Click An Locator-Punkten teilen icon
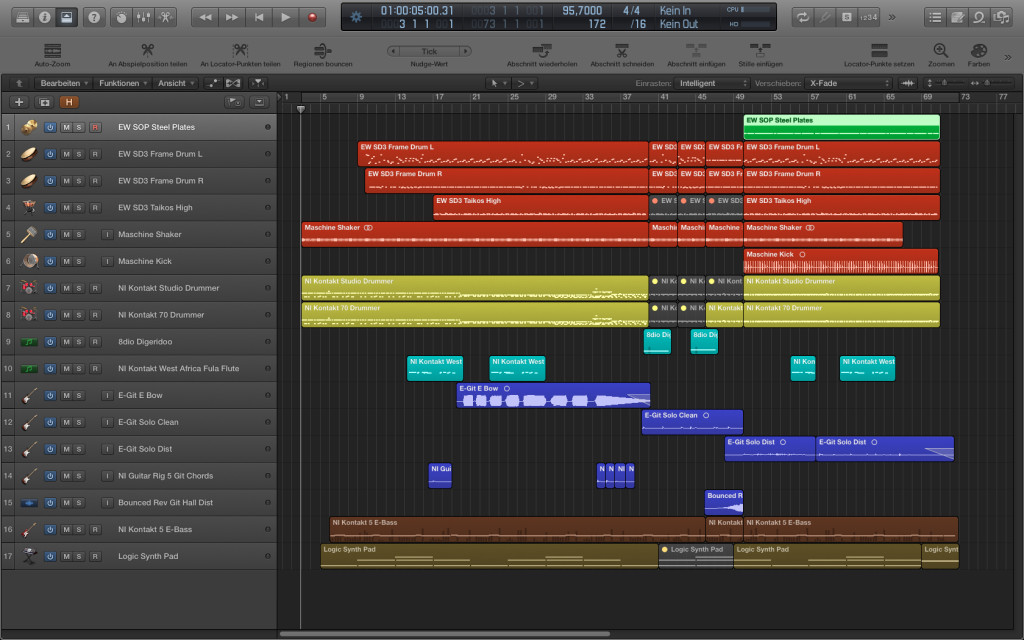Screen dimensions: 1024x640 pos(240,50)
